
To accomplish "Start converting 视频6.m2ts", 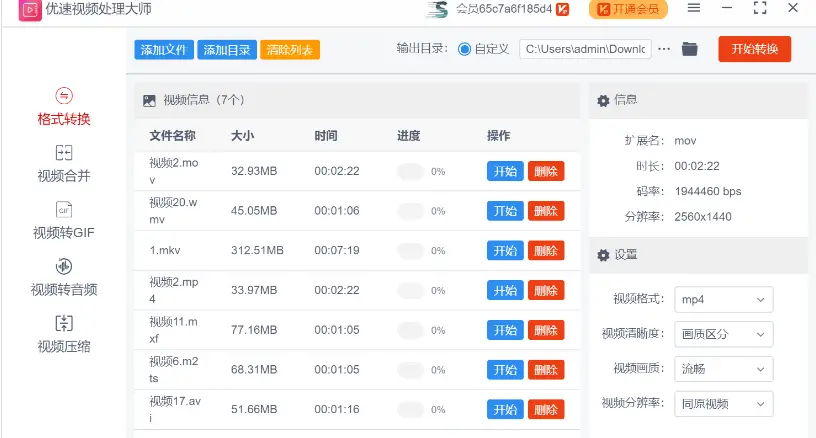I will 505,370.
